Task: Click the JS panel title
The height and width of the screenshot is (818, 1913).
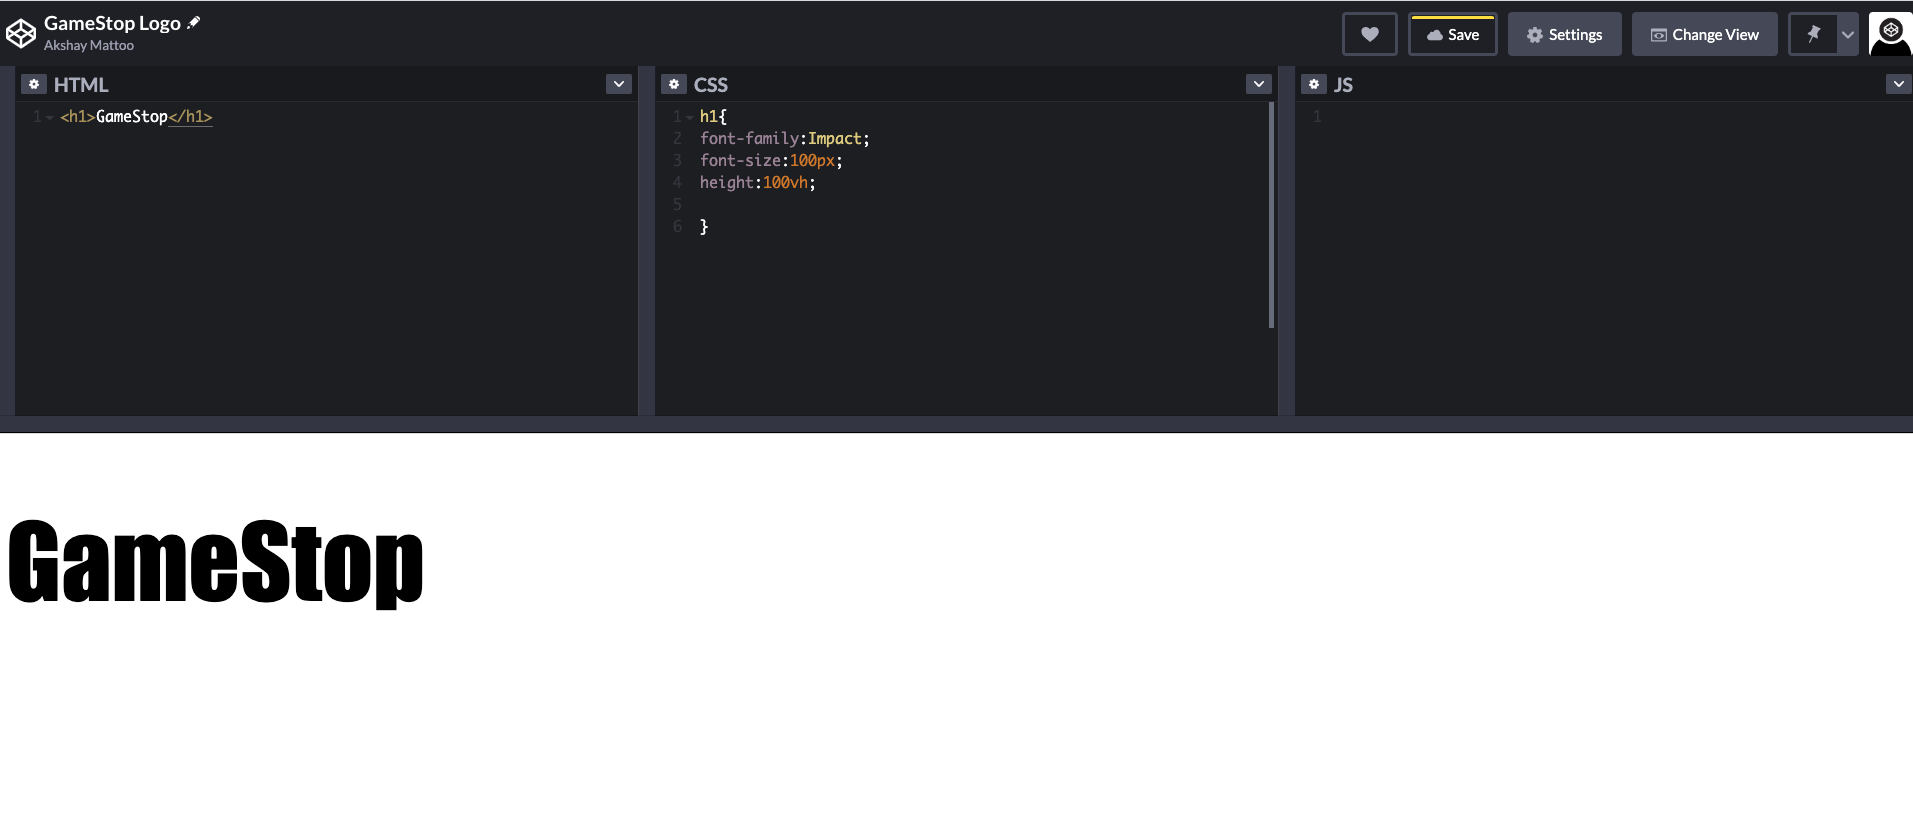Action: coord(1343,85)
